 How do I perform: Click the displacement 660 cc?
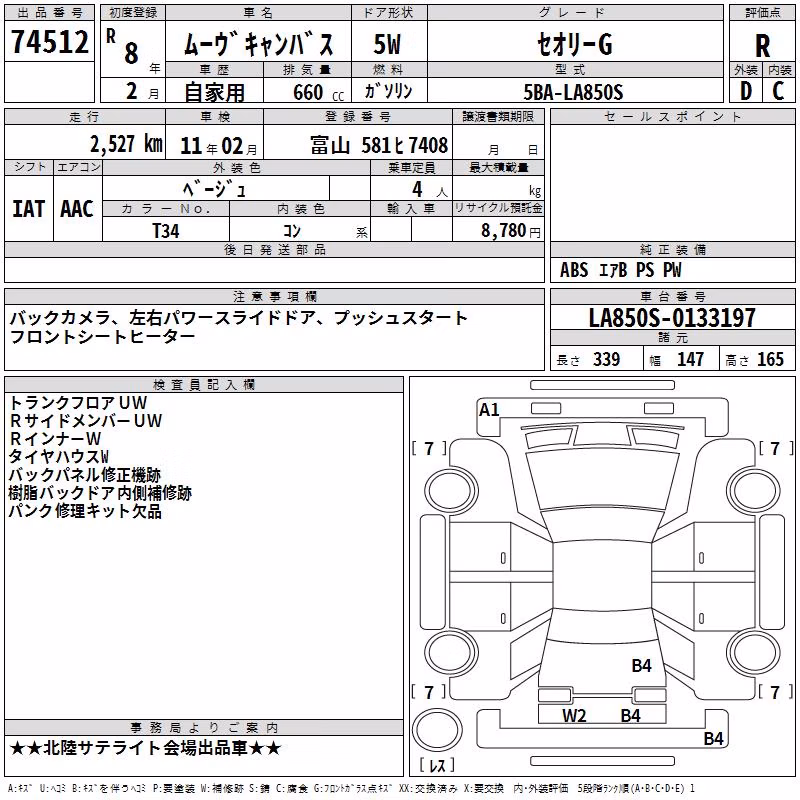pos(318,93)
